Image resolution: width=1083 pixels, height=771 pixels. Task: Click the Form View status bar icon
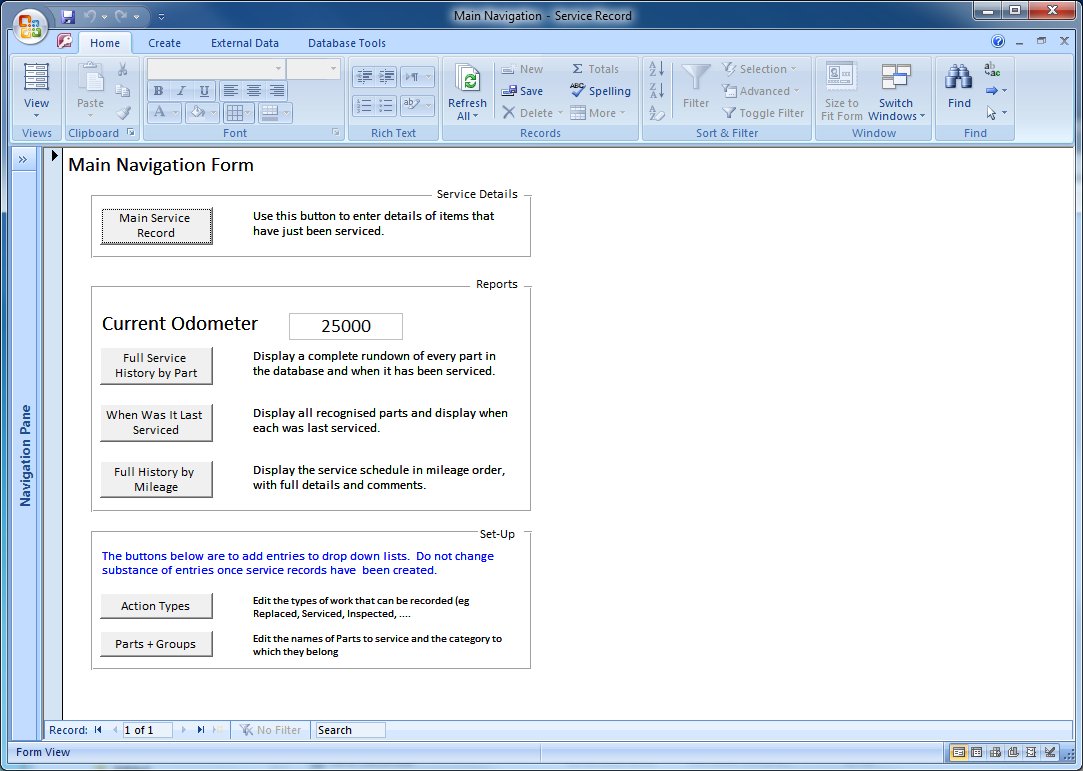959,752
